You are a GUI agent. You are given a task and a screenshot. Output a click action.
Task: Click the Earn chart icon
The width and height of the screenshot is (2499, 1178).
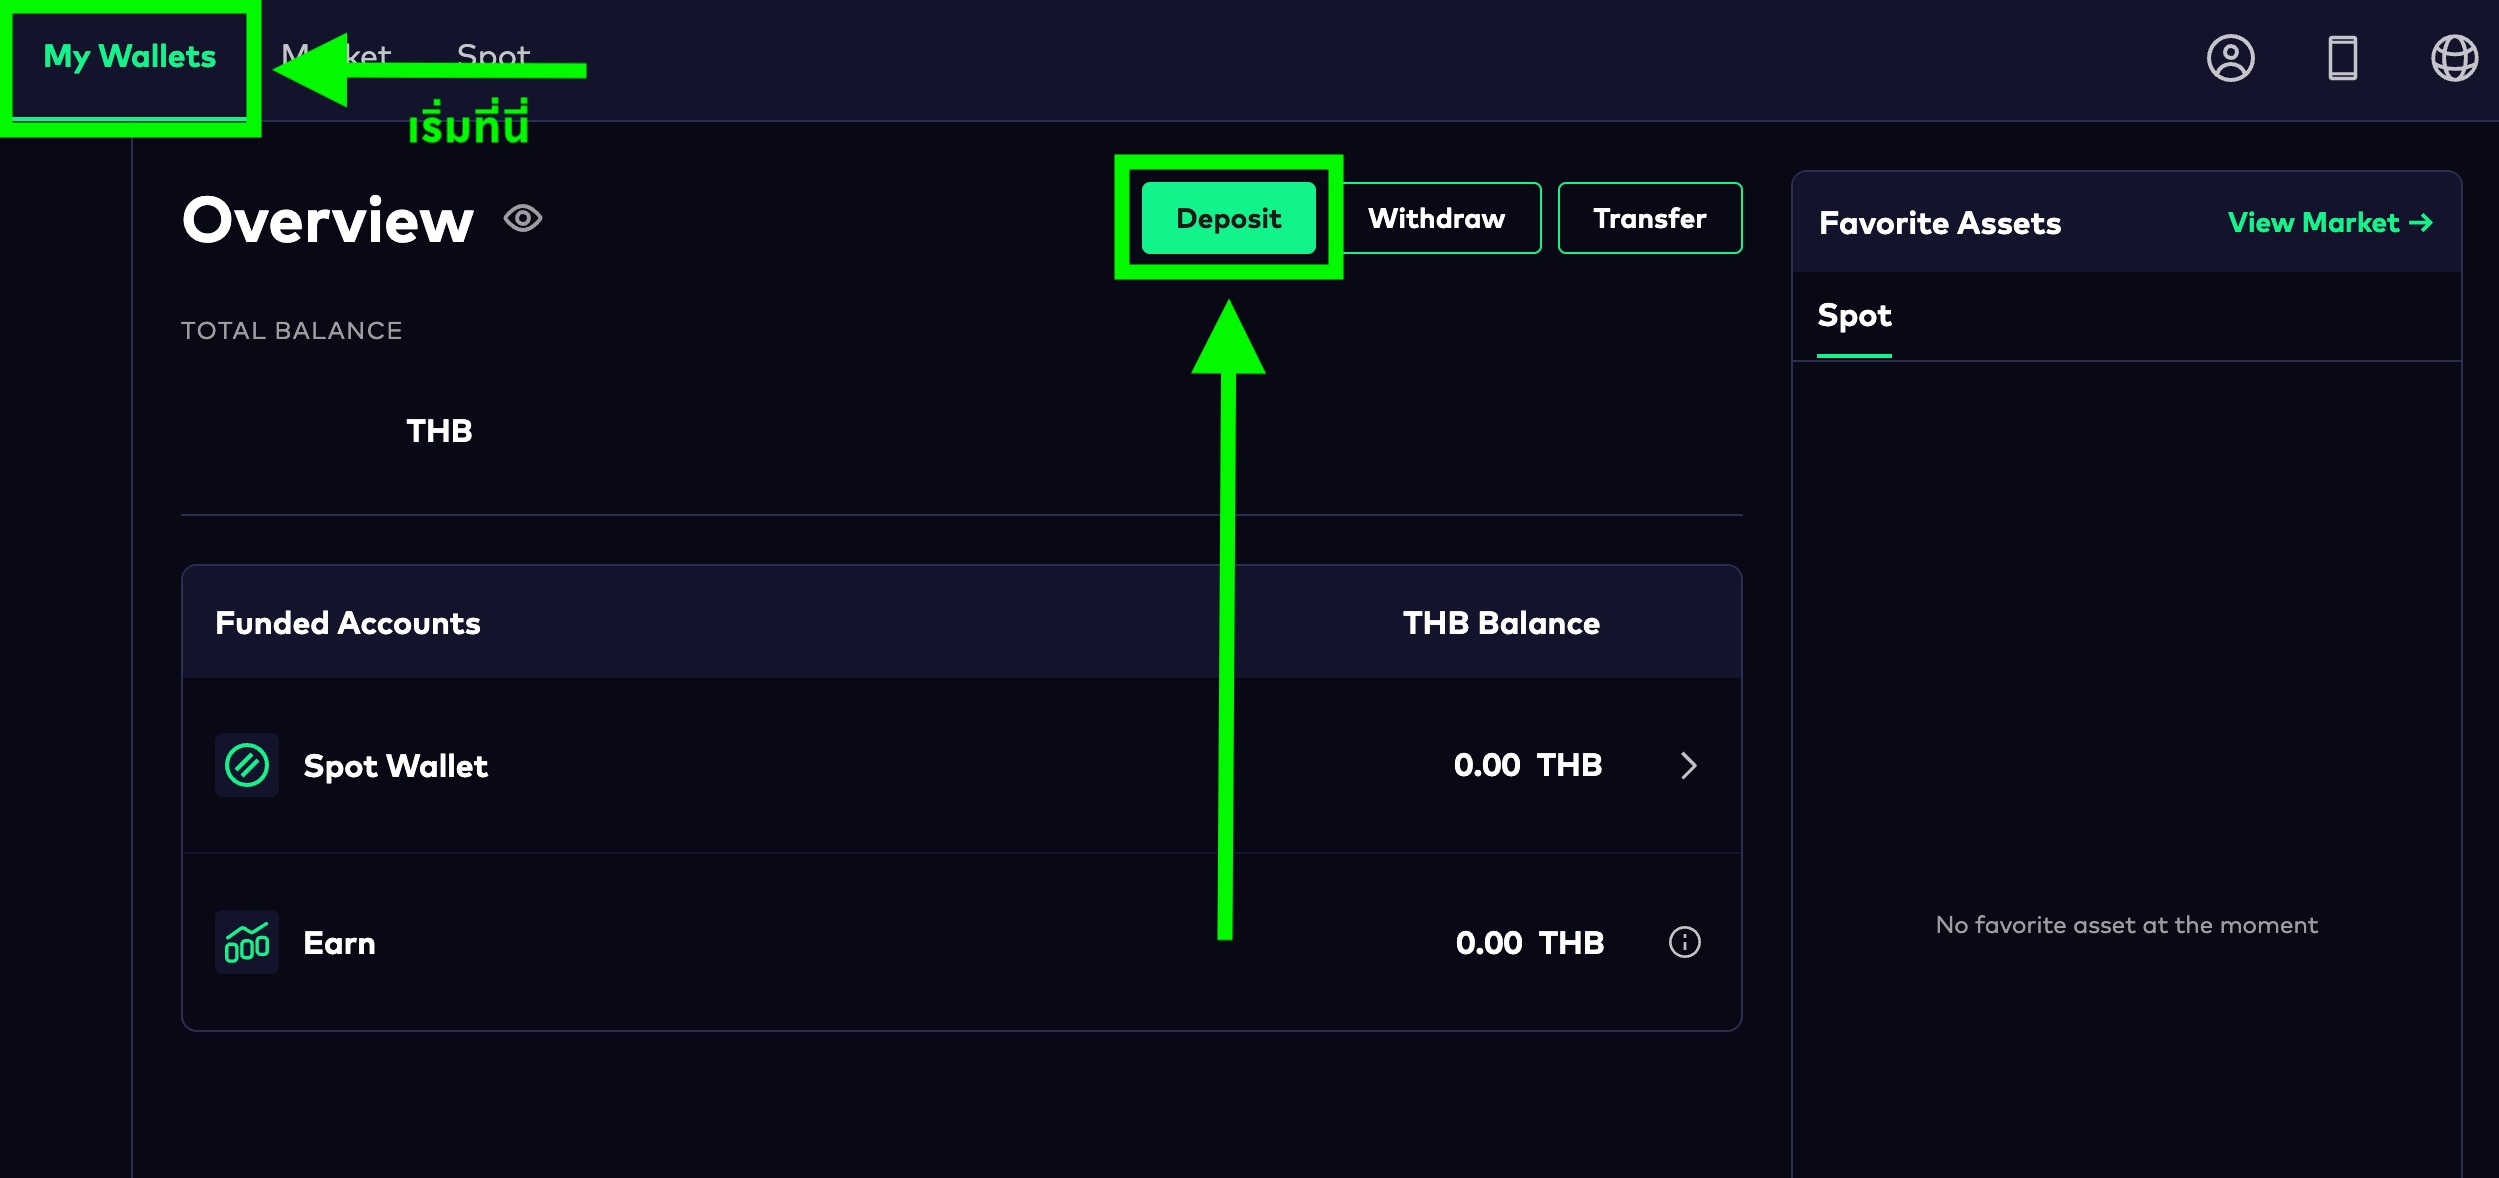point(246,942)
